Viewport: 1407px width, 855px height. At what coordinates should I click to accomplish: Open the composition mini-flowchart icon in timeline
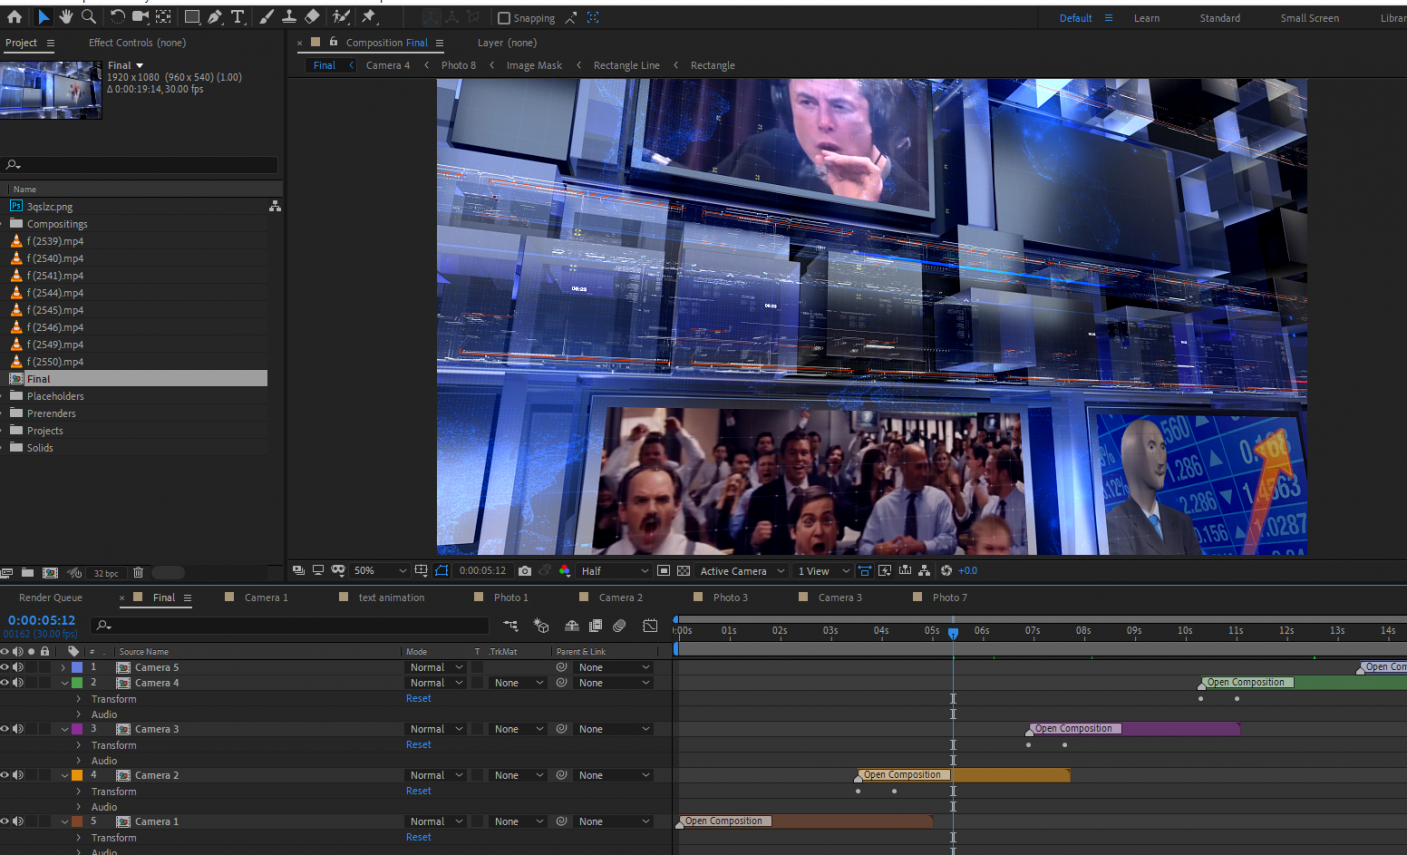(511, 626)
